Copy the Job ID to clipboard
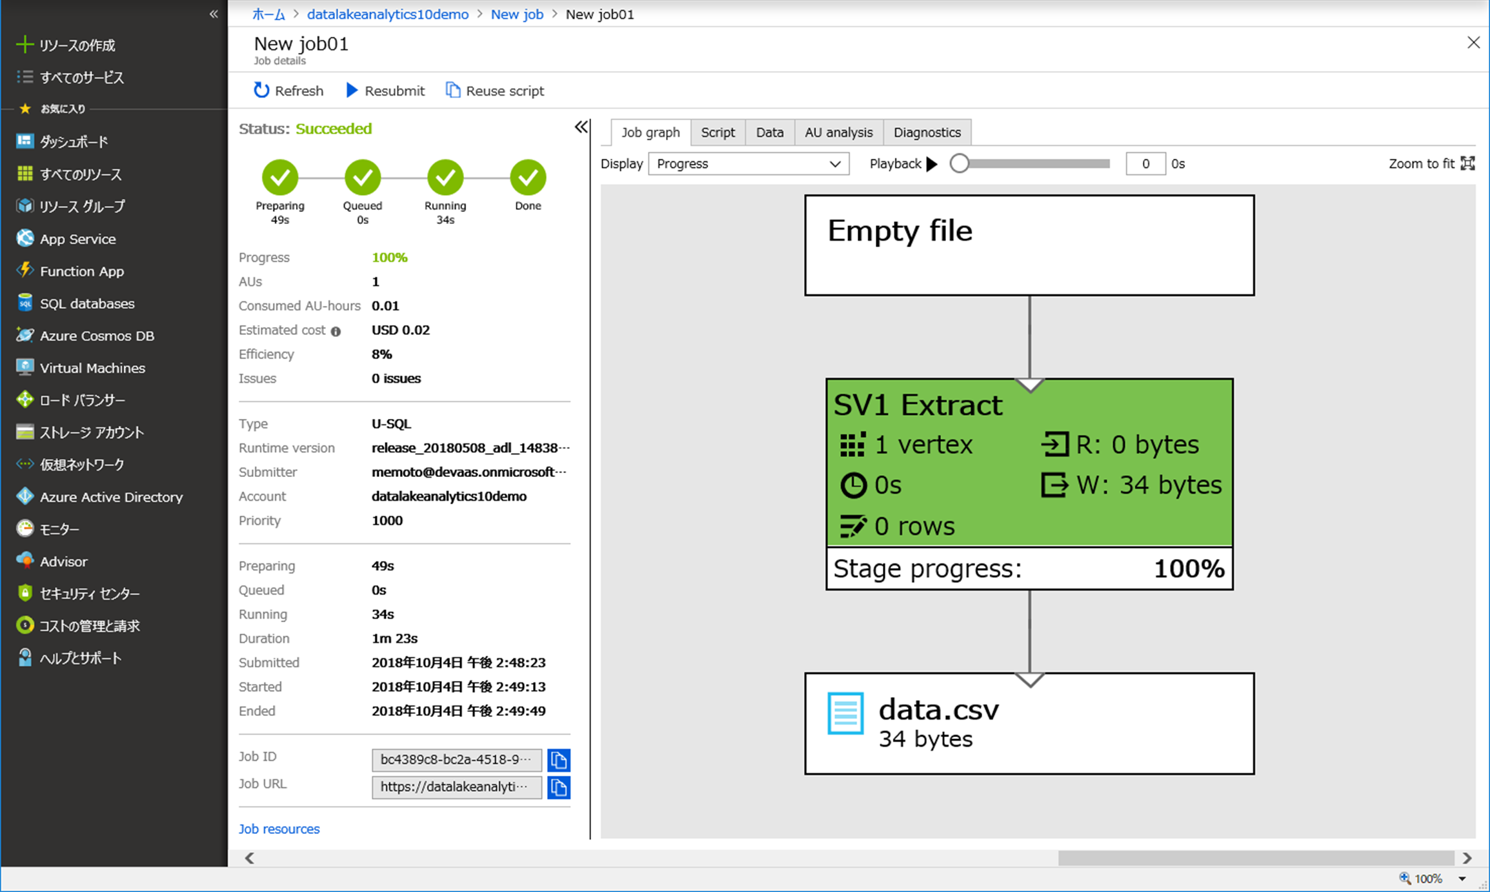Viewport: 1490px width, 892px height. pyautogui.click(x=559, y=760)
